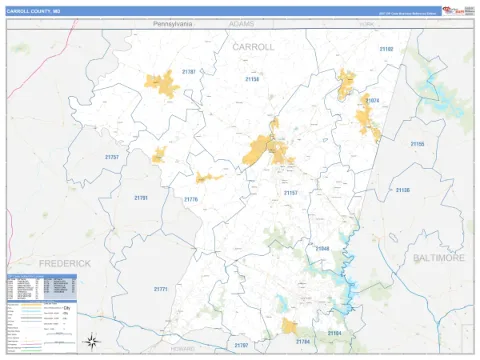Click the large "CARROLL" county name
The width and height of the screenshot is (480, 360).
click(x=253, y=47)
